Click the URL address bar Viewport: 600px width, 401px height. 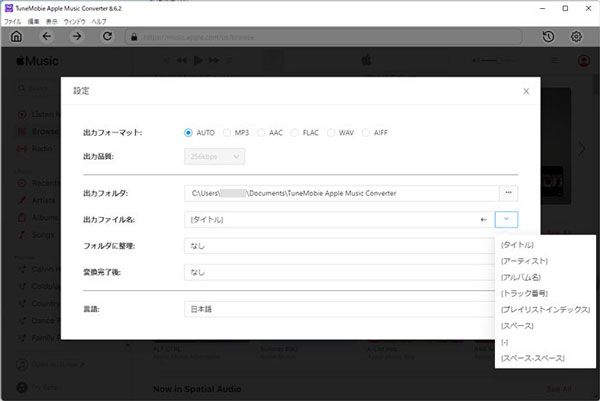323,37
